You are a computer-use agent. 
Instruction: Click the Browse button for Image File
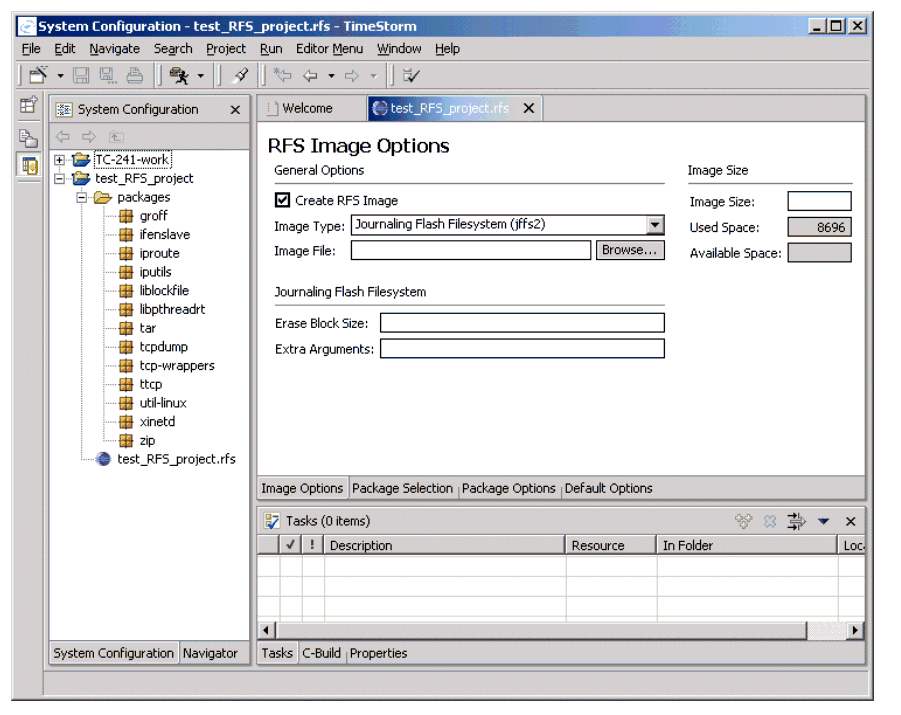(x=630, y=251)
